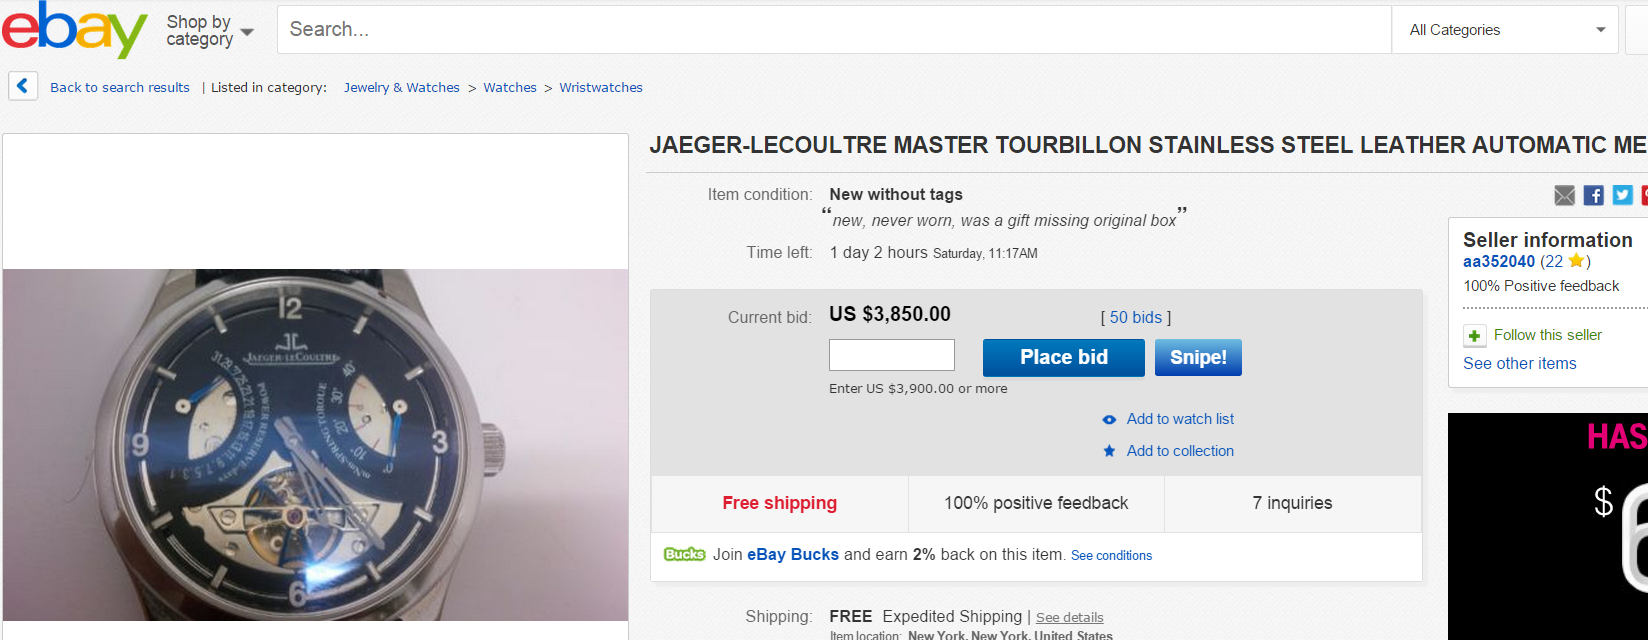The width and height of the screenshot is (1648, 640).
Task: Share listing on Facebook
Action: coord(1594,195)
